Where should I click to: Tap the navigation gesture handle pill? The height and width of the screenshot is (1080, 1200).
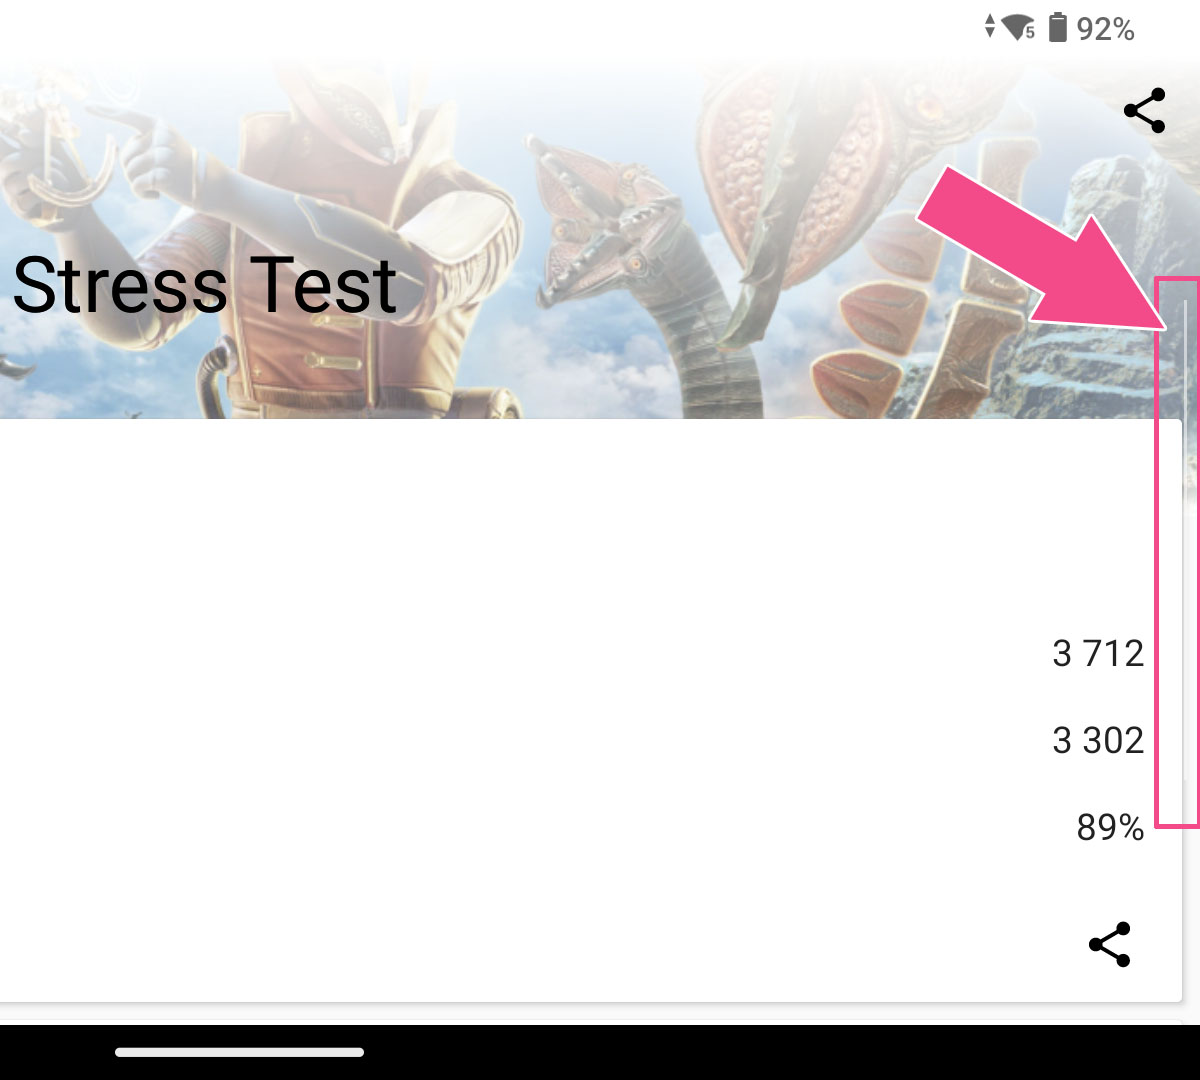pyautogui.click(x=239, y=1052)
